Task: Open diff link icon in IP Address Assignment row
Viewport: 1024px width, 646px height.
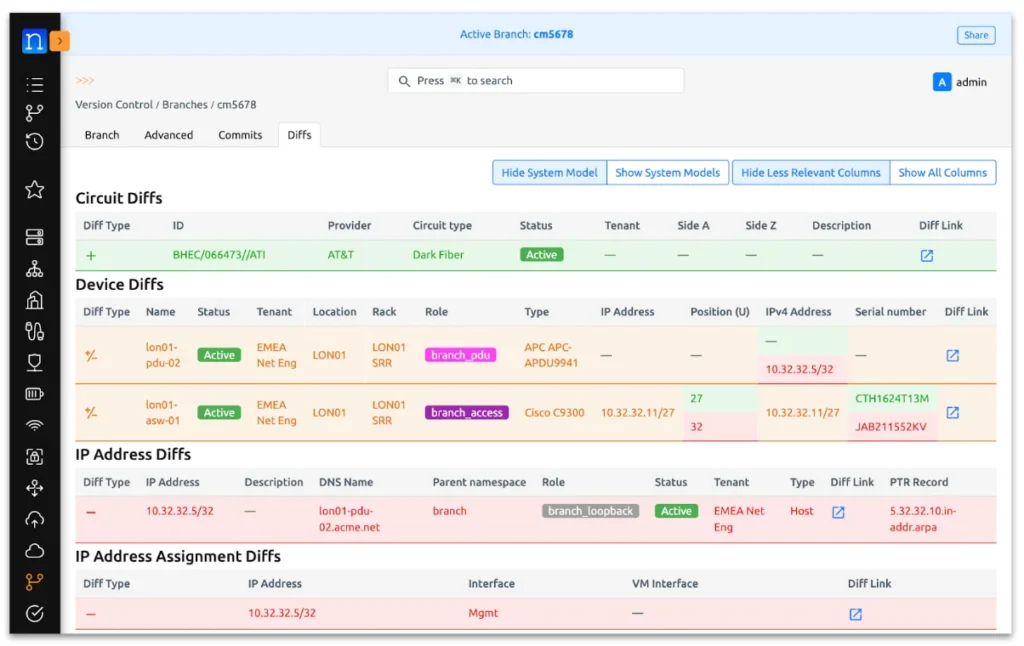Action: [855, 614]
